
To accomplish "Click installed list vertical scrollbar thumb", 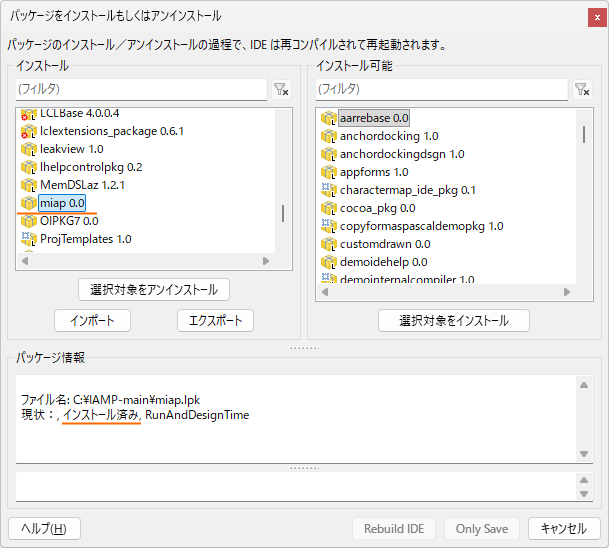I will (283, 214).
